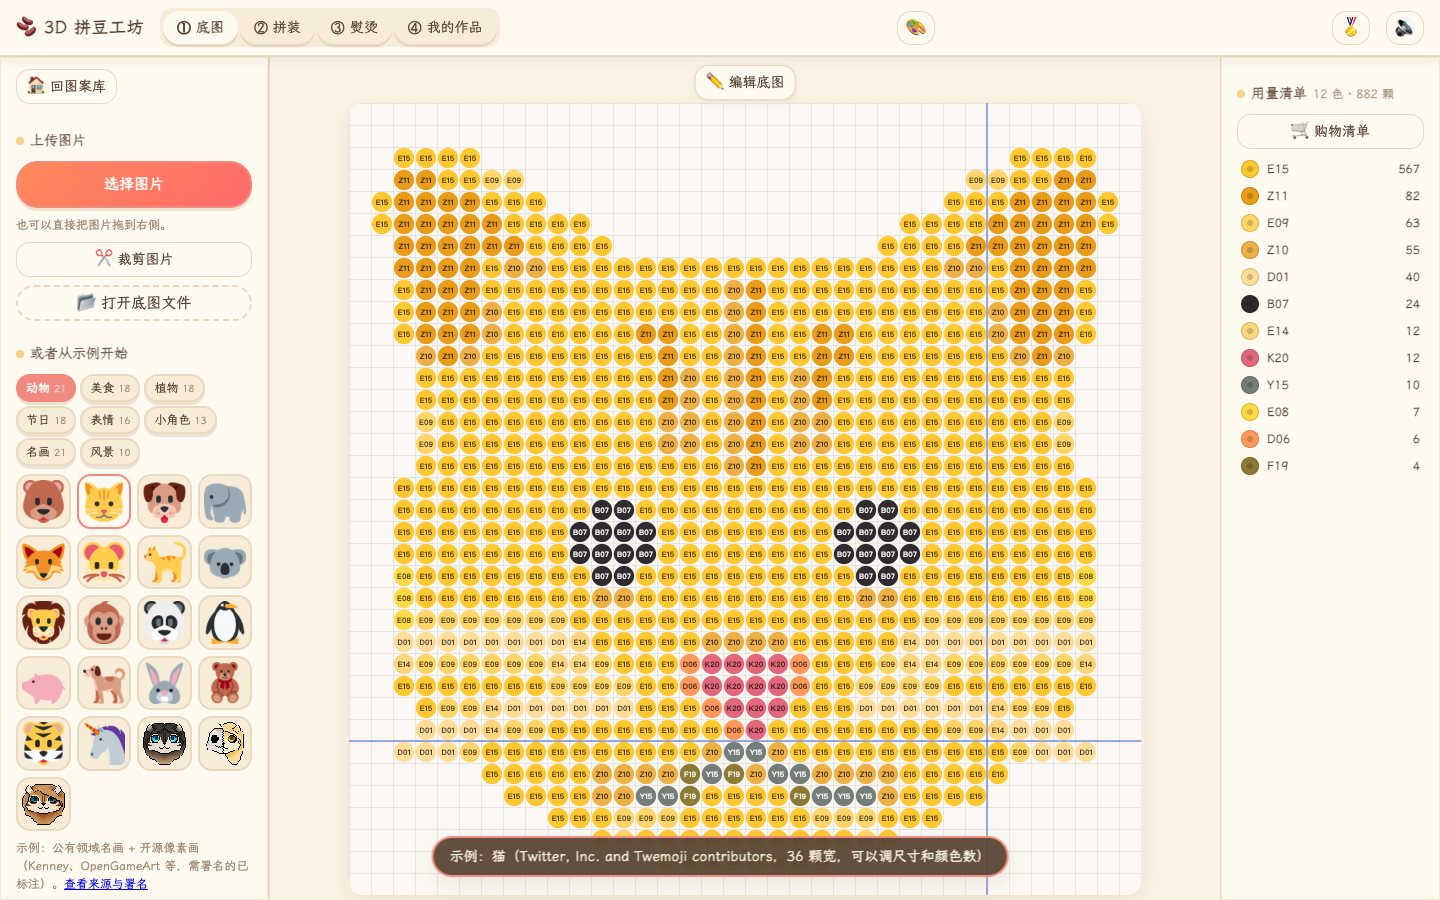Select the unicorn example icon
The width and height of the screenshot is (1440, 900).
[x=104, y=743]
